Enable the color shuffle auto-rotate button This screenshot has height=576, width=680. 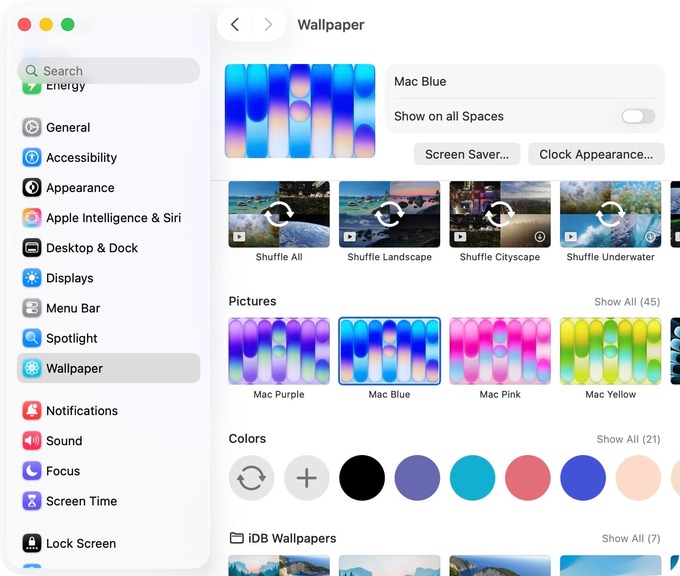click(x=251, y=478)
